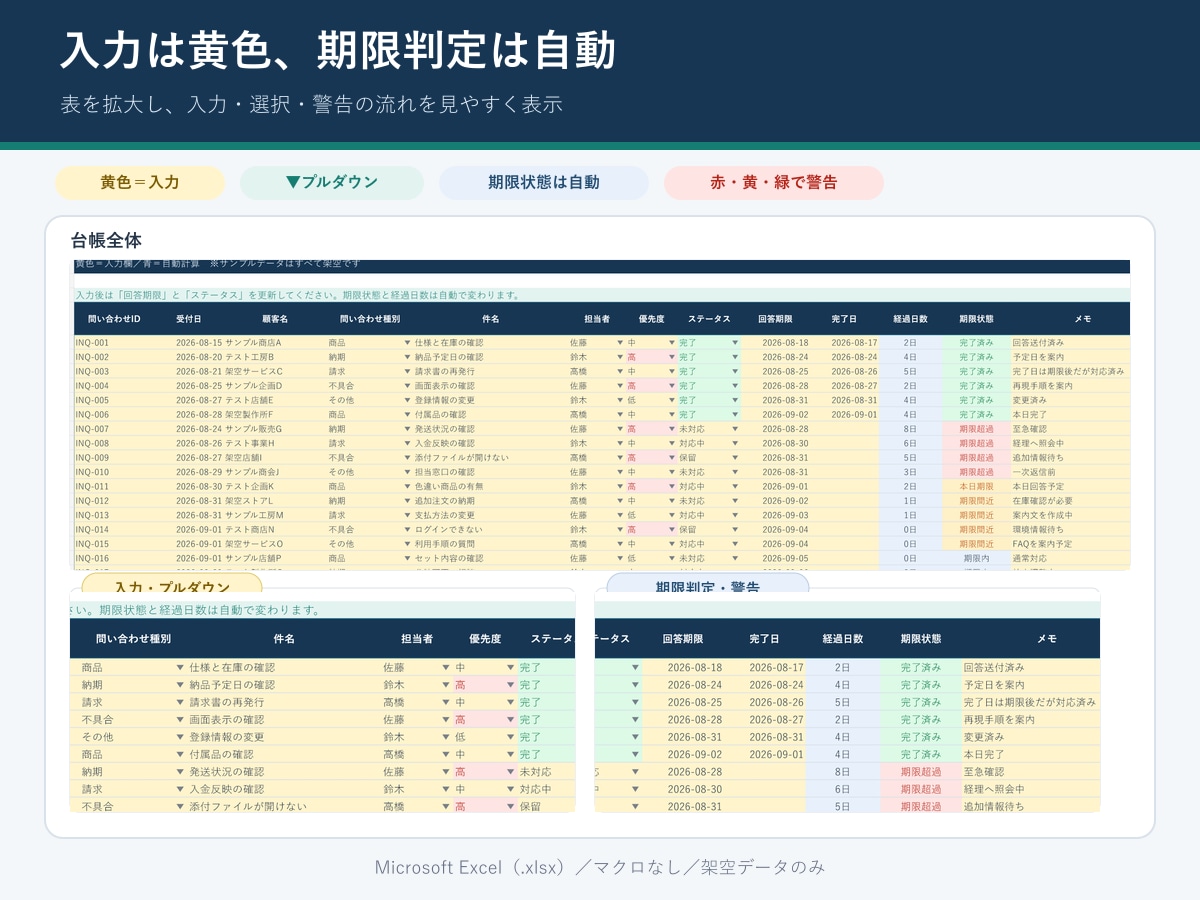The width and height of the screenshot is (1200, 900).
Task: Open 担当者 dropdown for 付属品の確認 in 入力・プルダウン panel
Action: click(x=446, y=754)
